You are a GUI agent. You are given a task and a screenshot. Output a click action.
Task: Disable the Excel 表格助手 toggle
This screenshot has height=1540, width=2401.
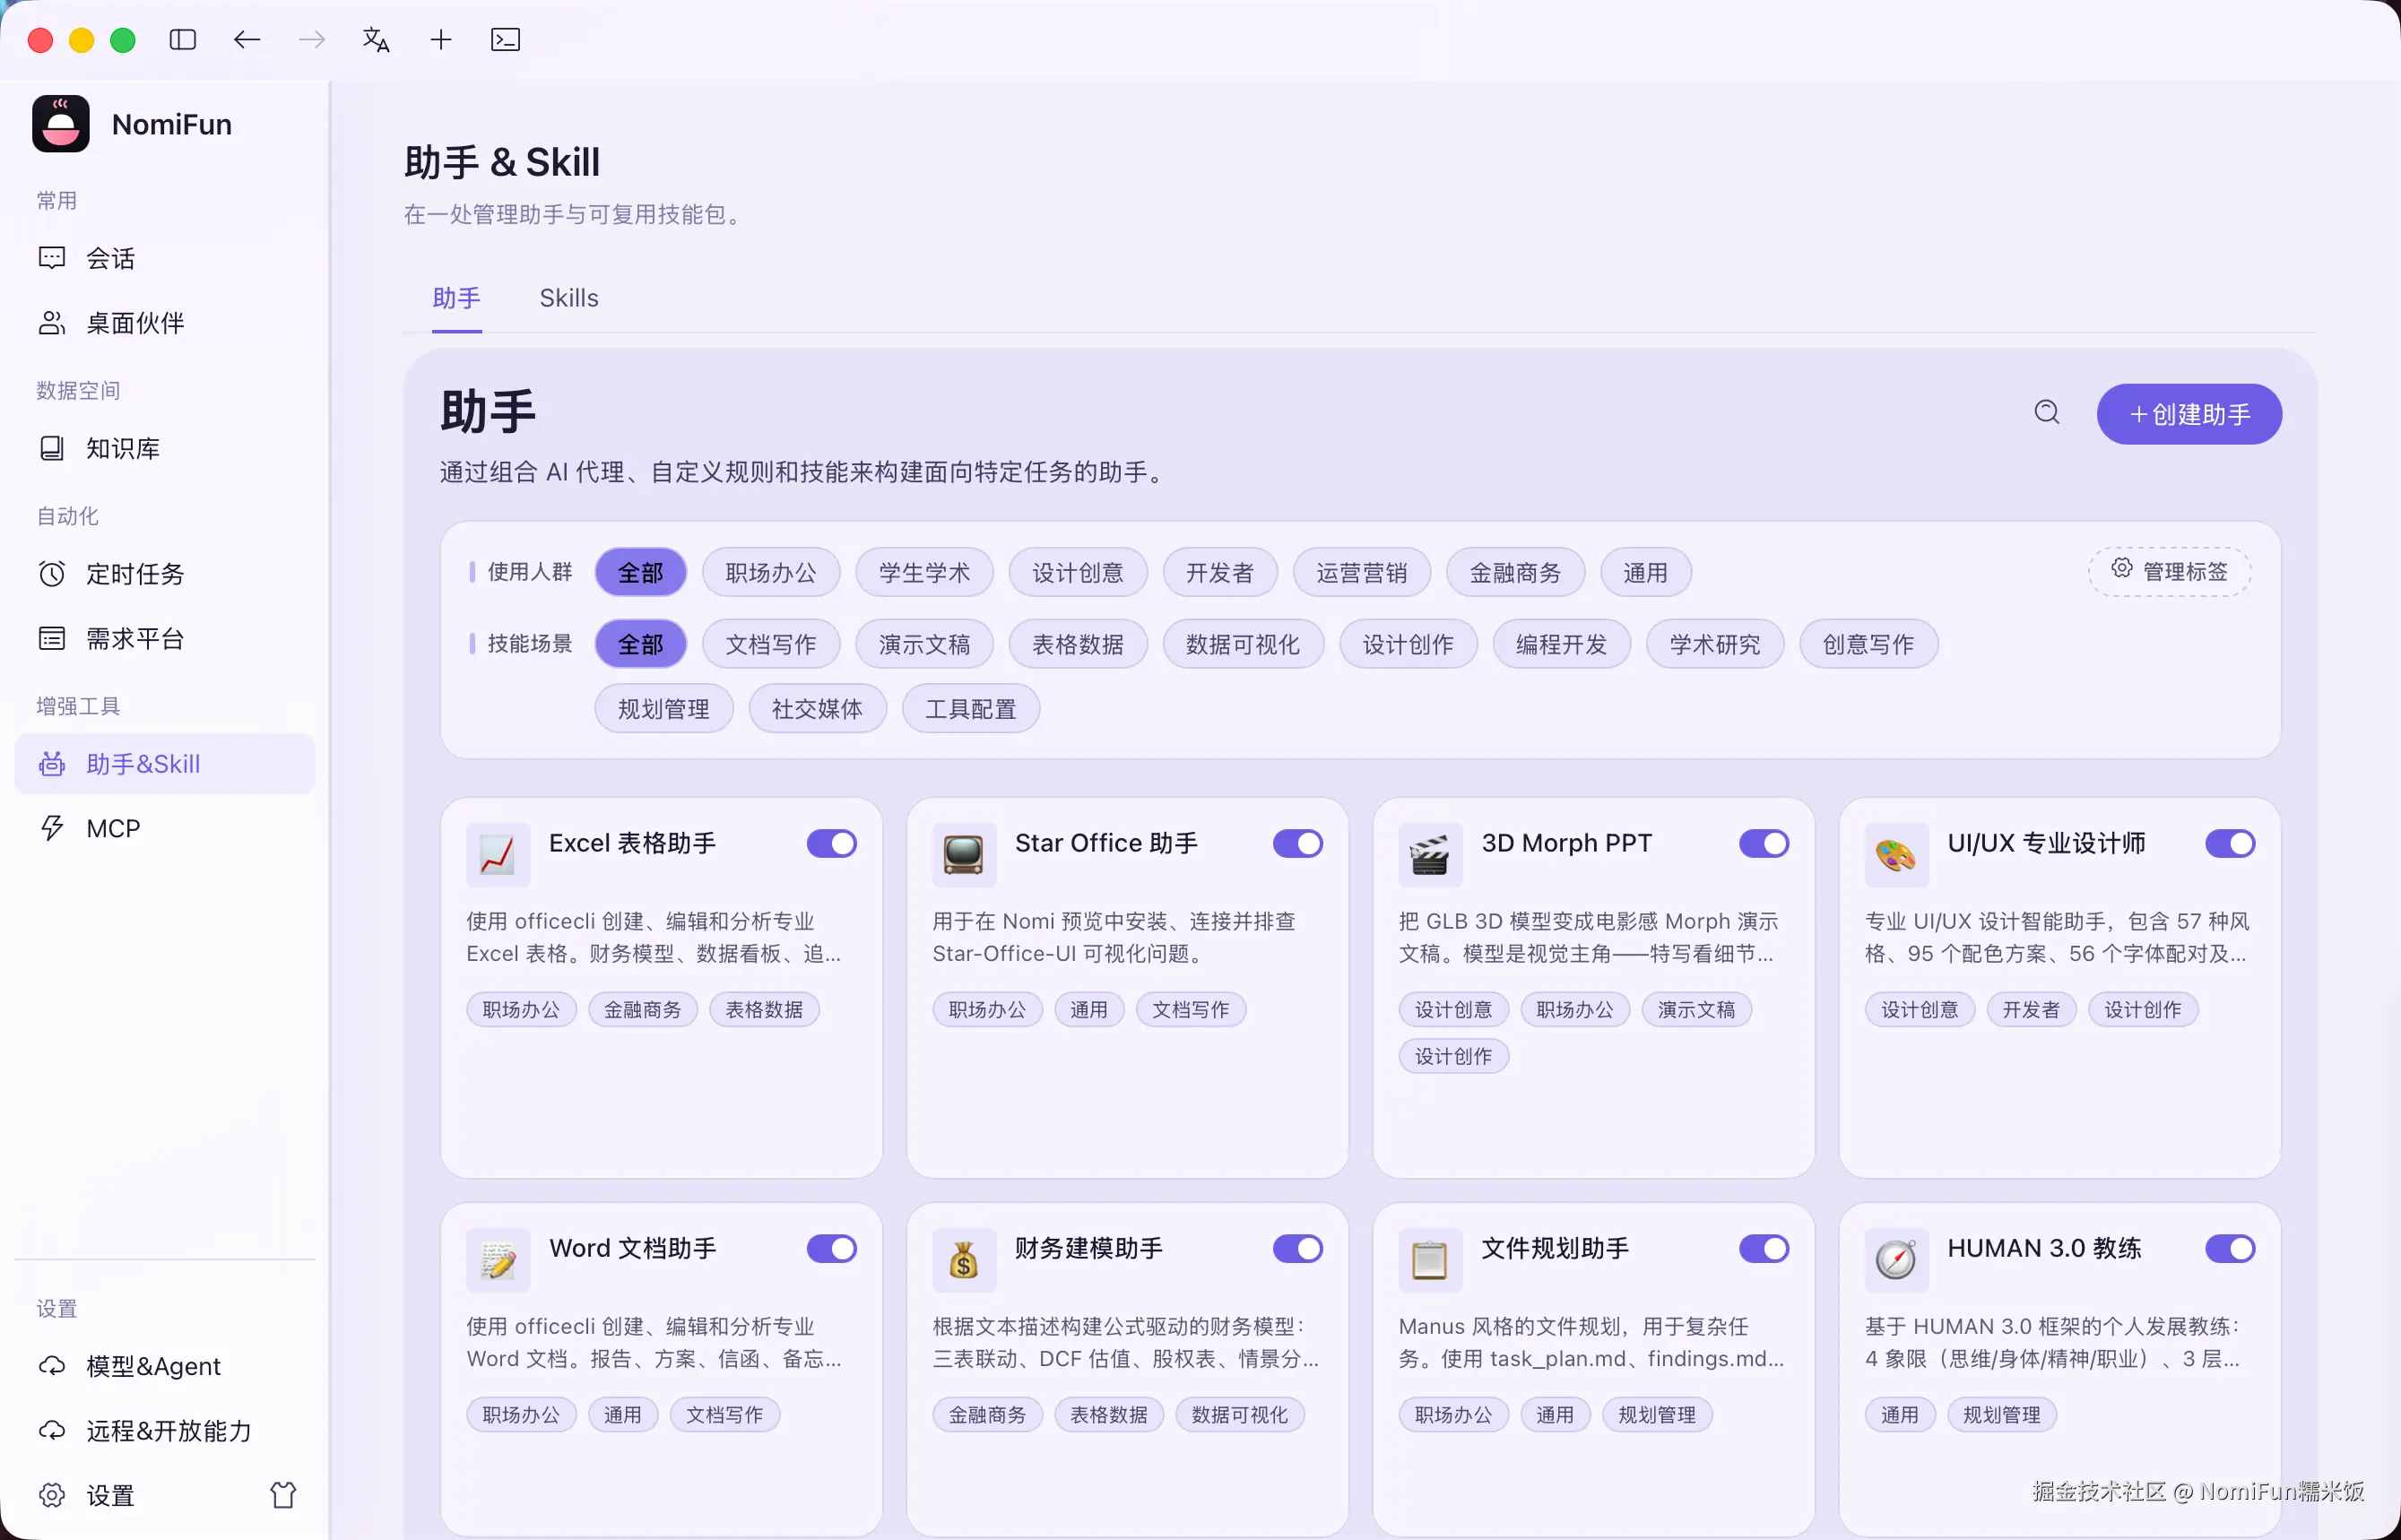click(x=832, y=844)
